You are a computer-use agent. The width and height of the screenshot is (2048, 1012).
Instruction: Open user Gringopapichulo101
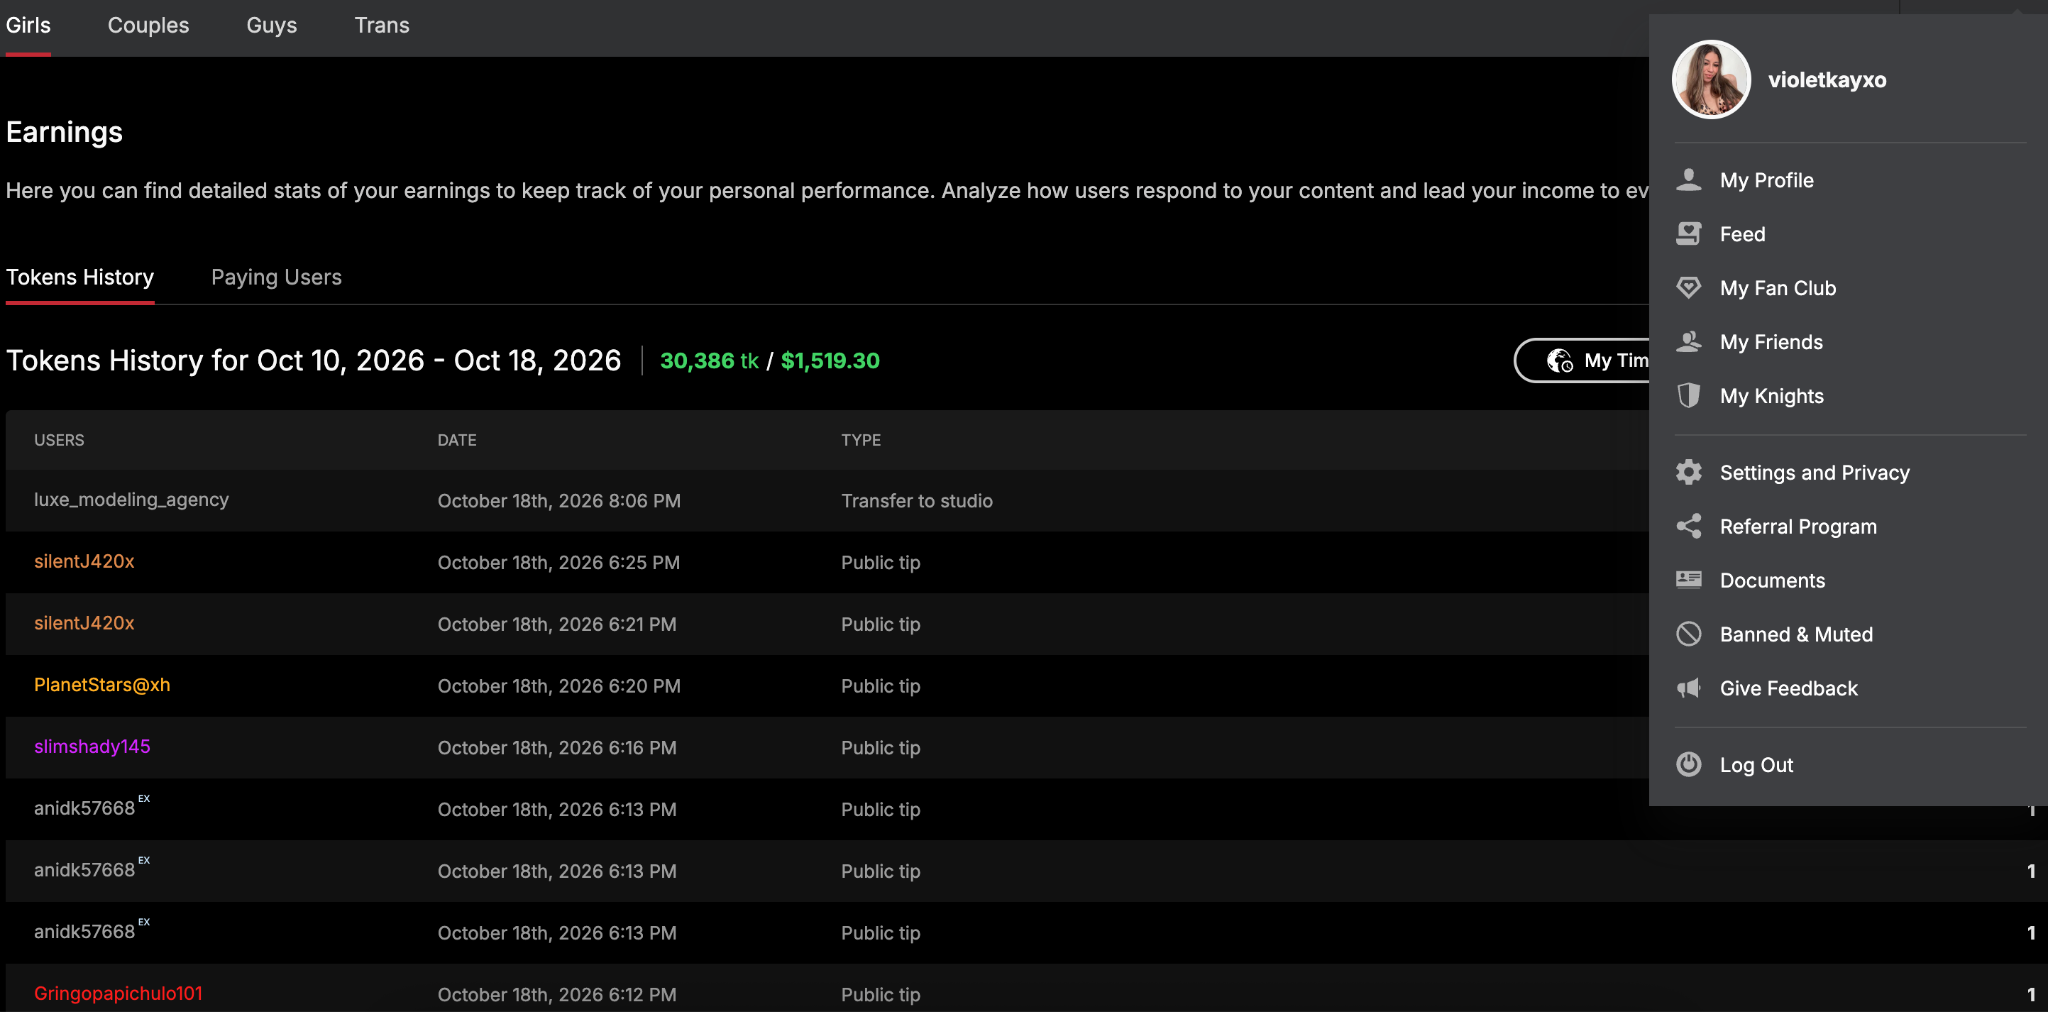click(x=118, y=994)
